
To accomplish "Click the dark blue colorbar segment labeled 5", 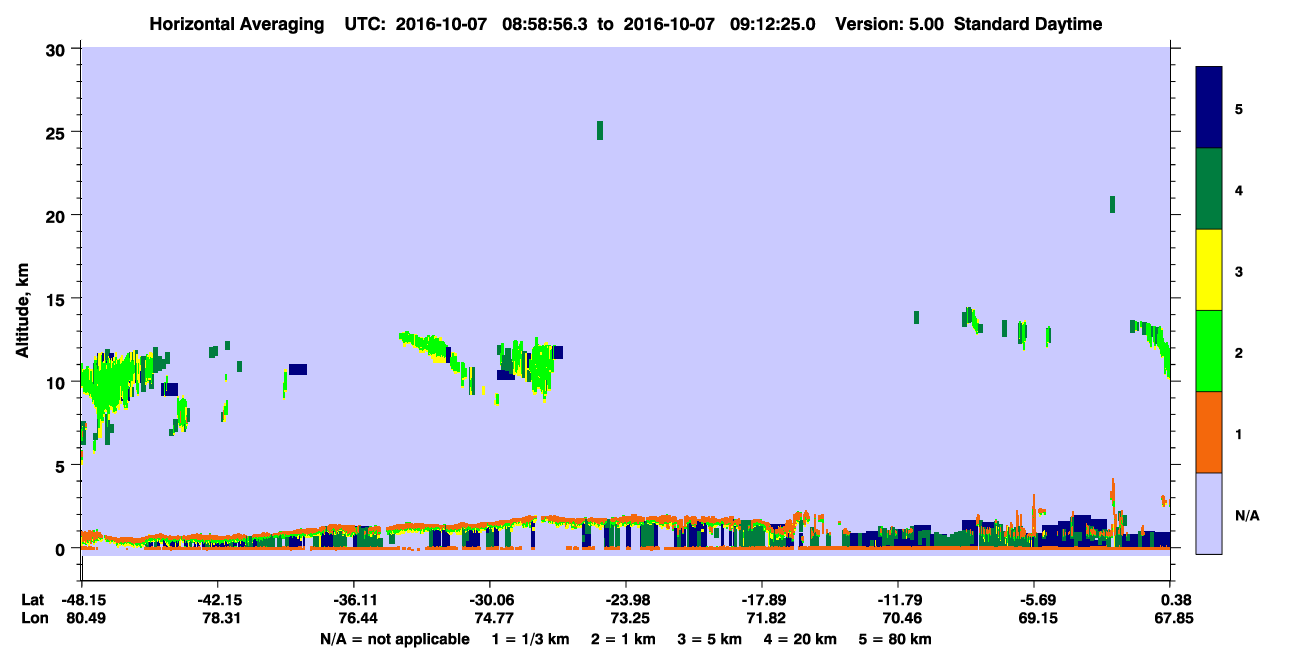I will pos(1209,108).
